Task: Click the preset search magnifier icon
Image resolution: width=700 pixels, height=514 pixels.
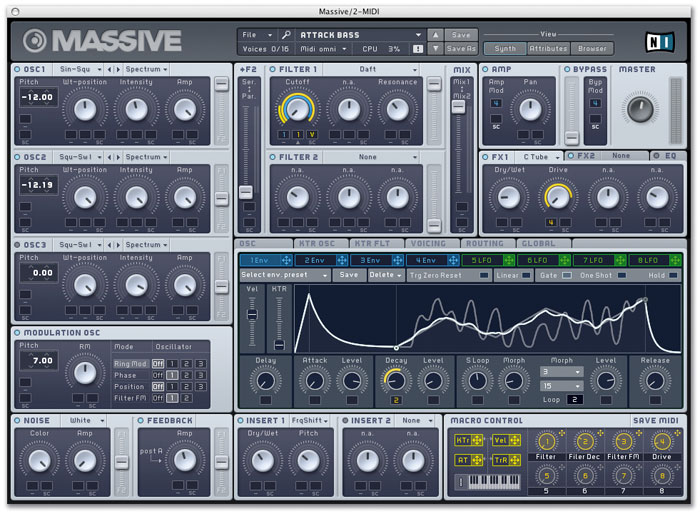Action: [286, 35]
